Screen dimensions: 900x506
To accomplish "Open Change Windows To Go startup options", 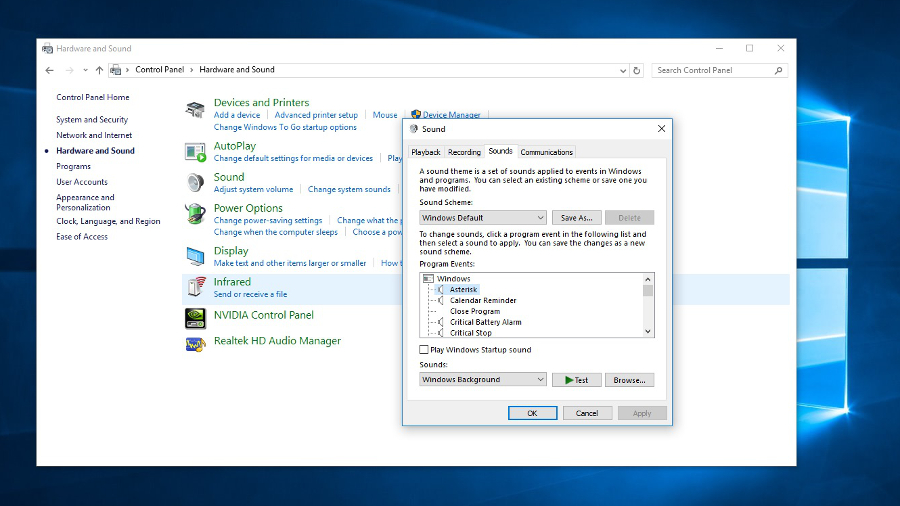I will tap(285, 127).
